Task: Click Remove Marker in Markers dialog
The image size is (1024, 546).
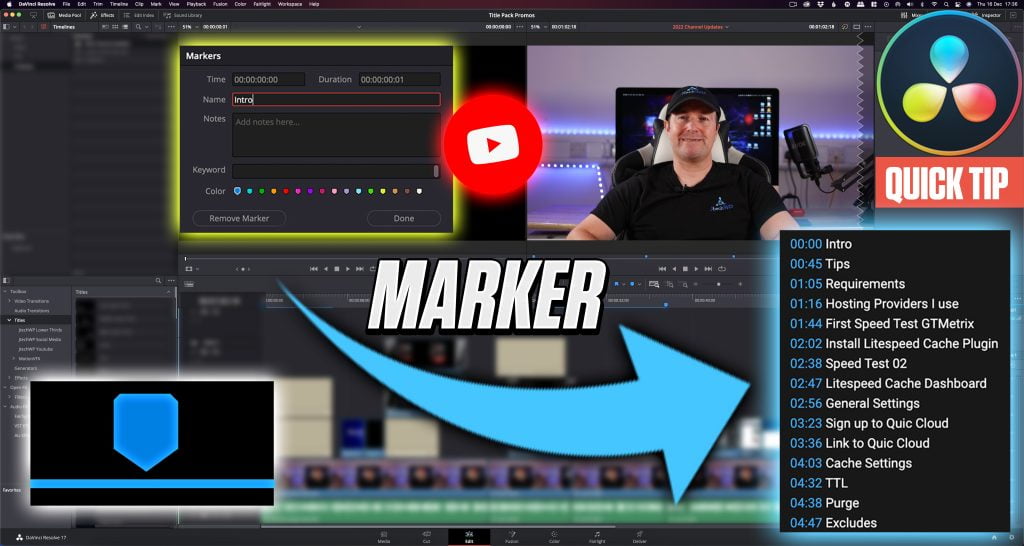Action: [x=239, y=218]
